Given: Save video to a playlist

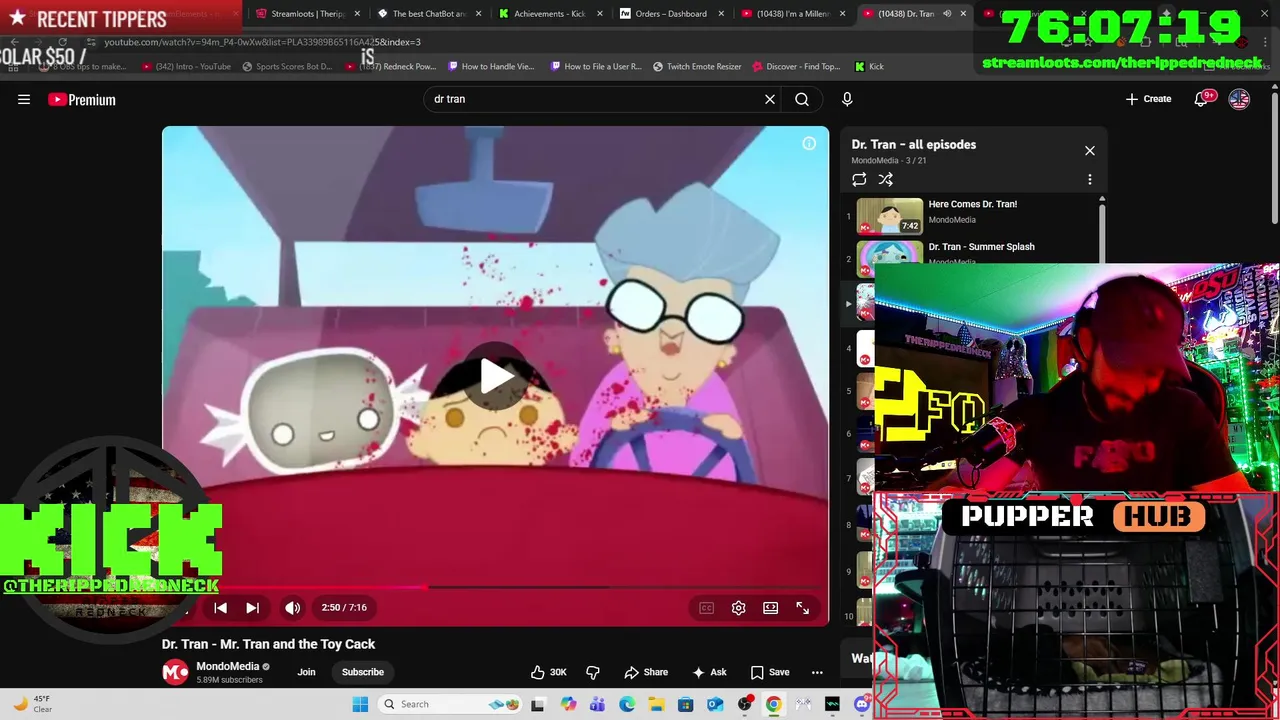Looking at the screenshot, I should coord(770,672).
